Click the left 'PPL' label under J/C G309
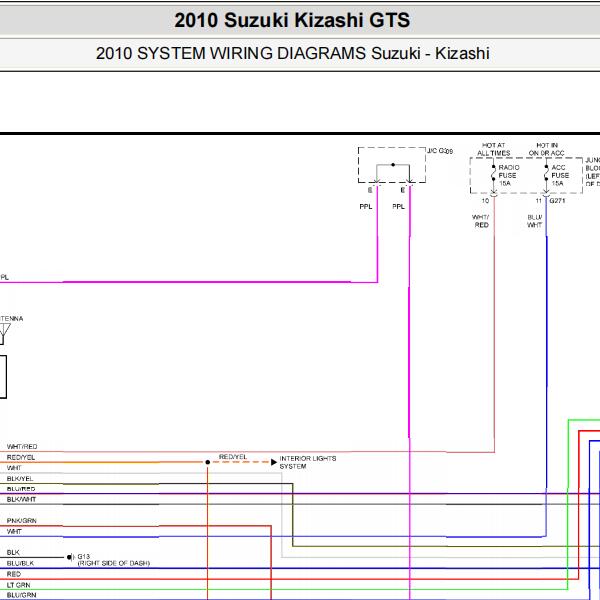 pyautogui.click(x=366, y=206)
